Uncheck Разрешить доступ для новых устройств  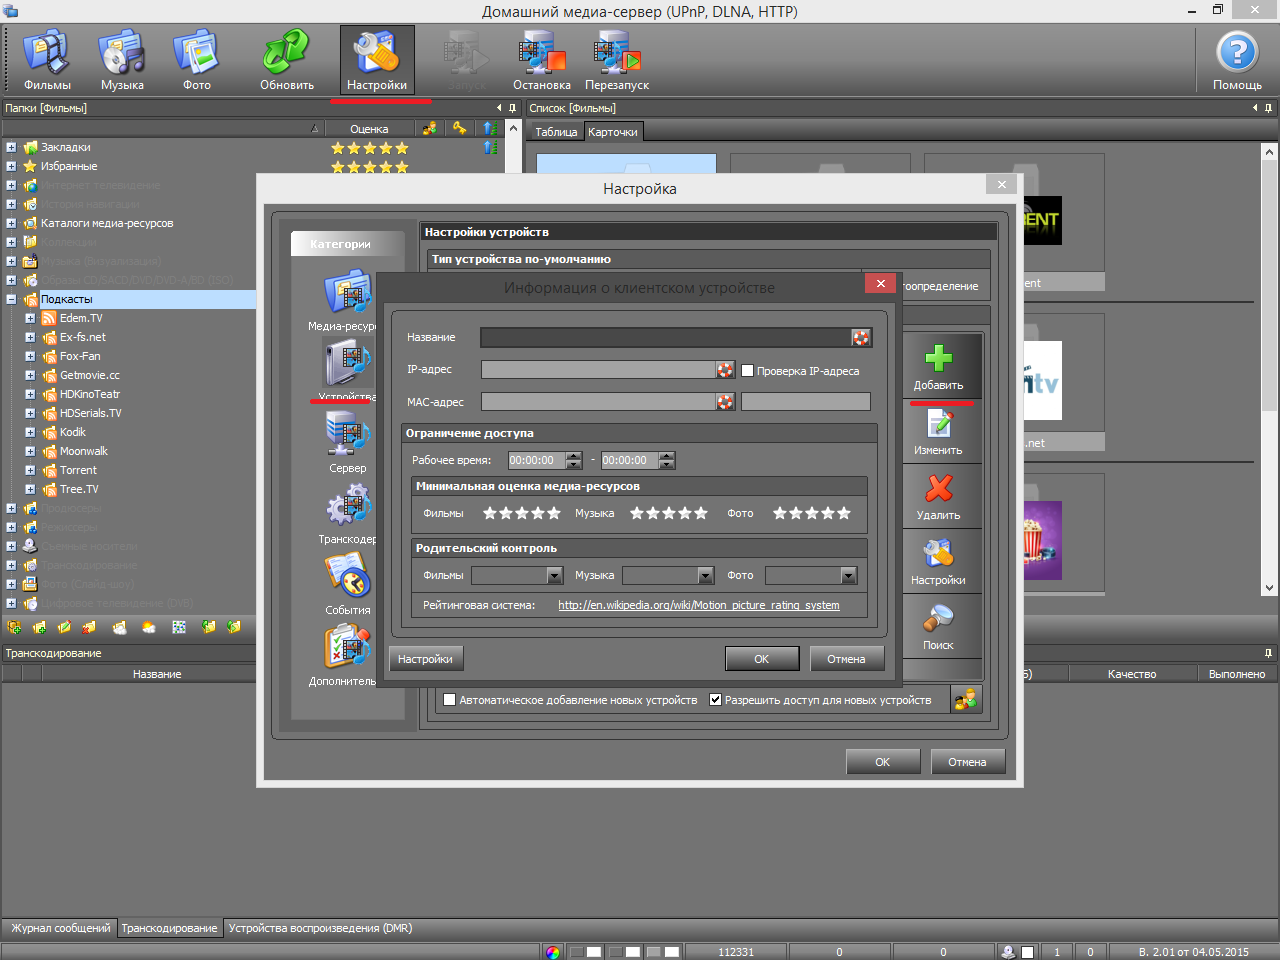coord(716,700)
